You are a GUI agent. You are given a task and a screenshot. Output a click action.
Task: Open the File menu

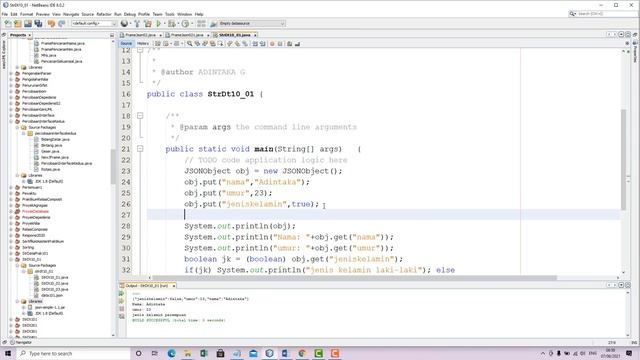point(5,14)
